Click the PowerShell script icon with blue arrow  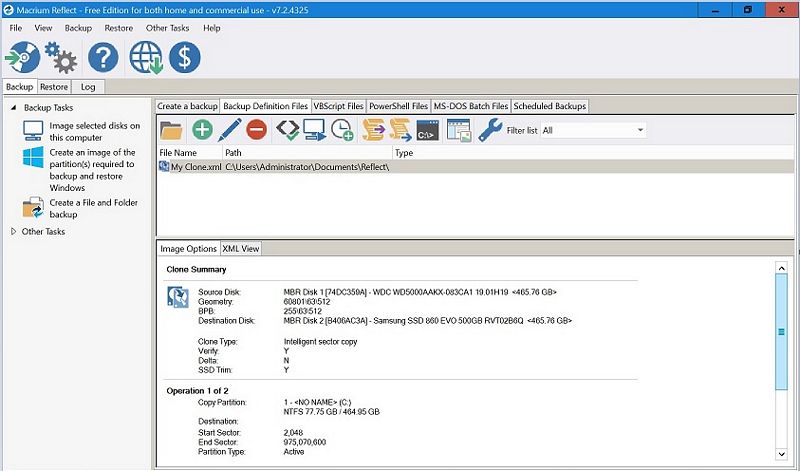coord(401,130)
